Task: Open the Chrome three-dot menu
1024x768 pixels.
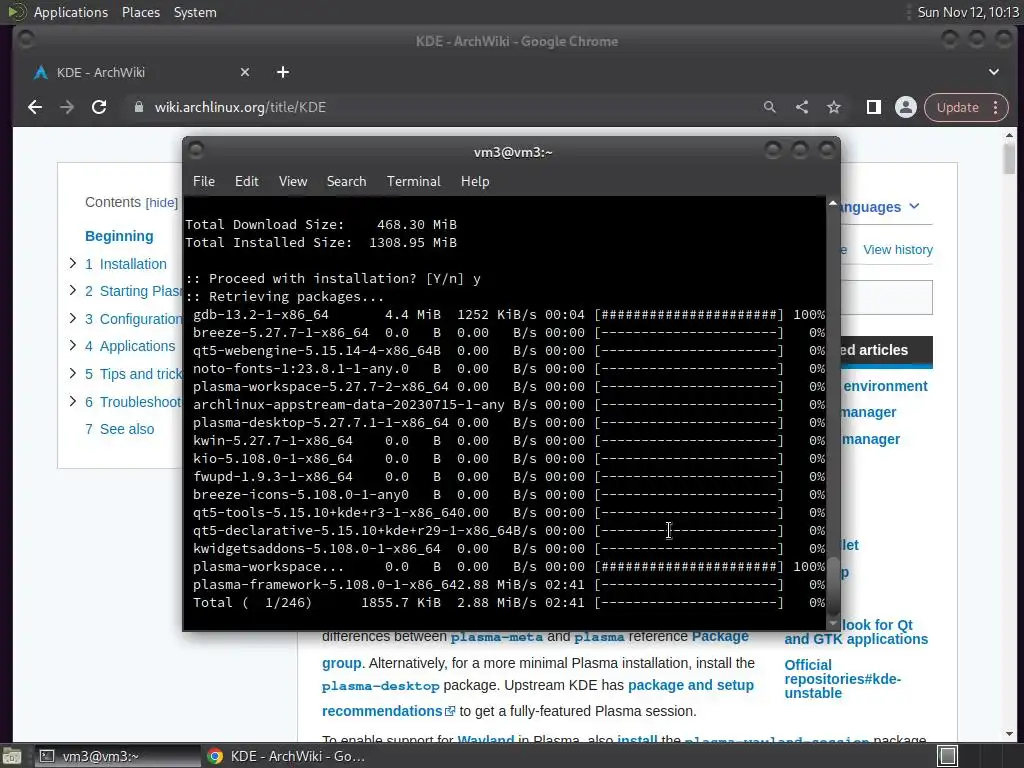Action: (996, 107)
